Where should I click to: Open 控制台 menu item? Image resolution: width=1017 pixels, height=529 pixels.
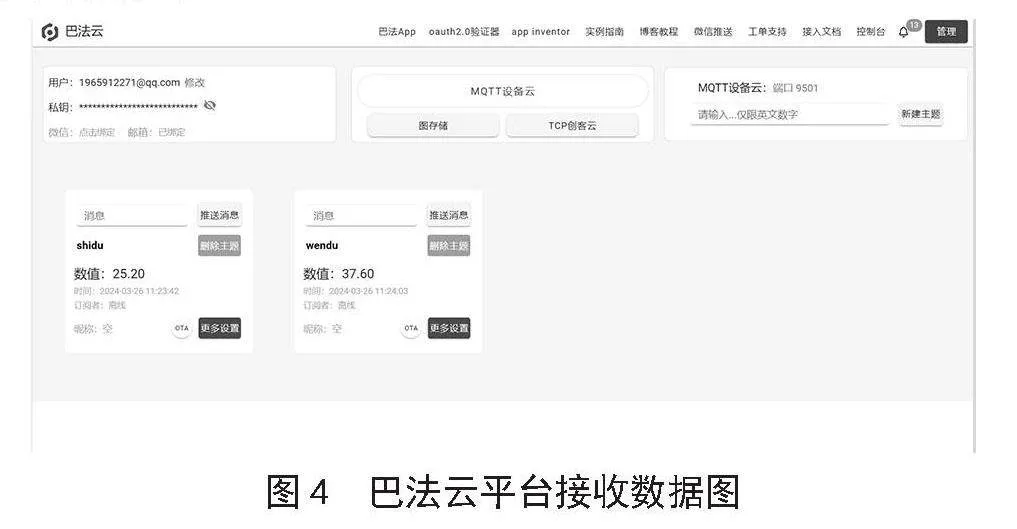coord(870,32)
